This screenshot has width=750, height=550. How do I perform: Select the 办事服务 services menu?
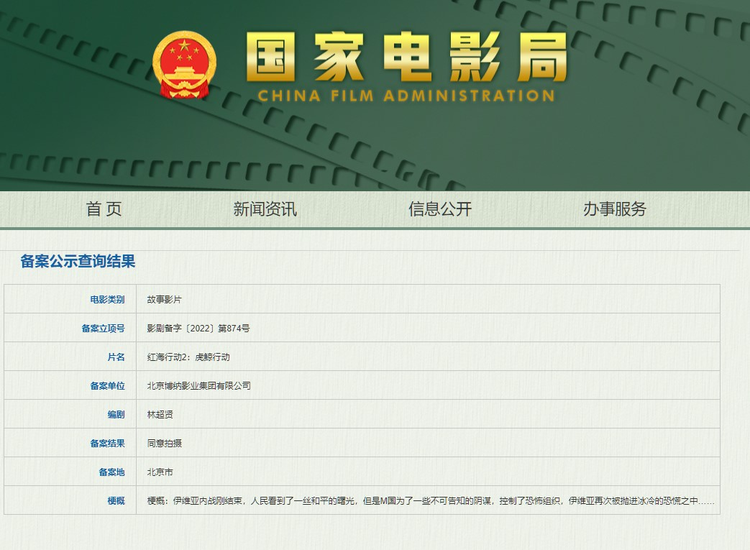point(615,209)
